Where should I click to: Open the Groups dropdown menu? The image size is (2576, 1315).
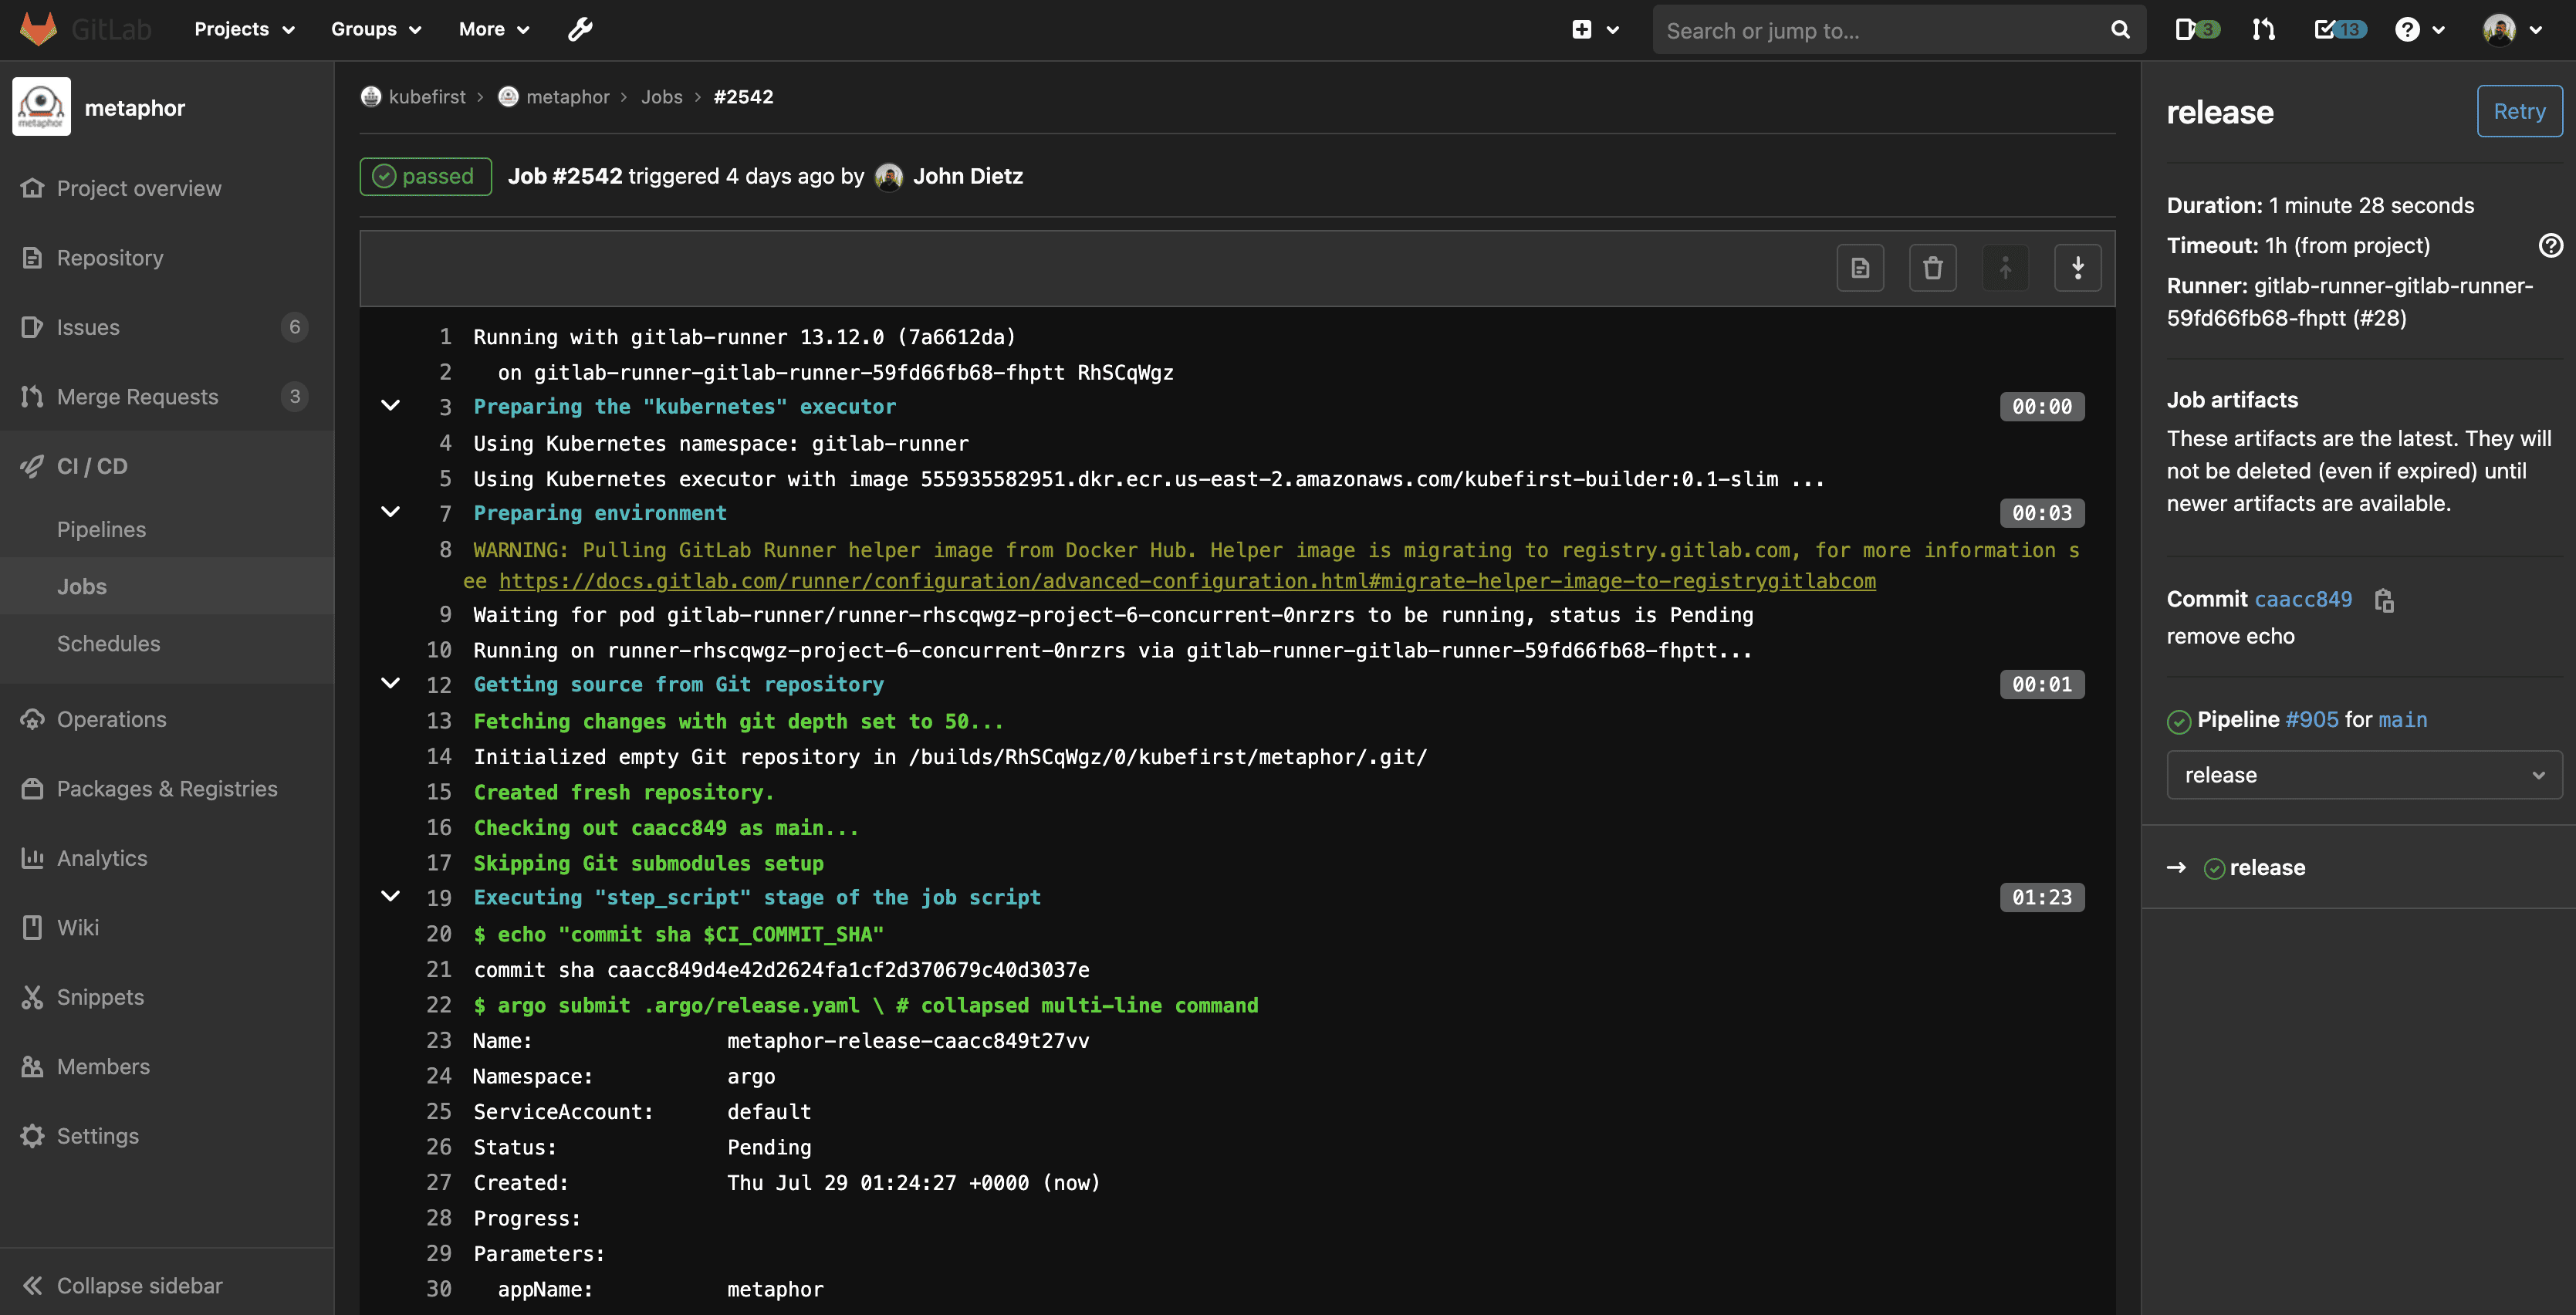coord(376,30)
